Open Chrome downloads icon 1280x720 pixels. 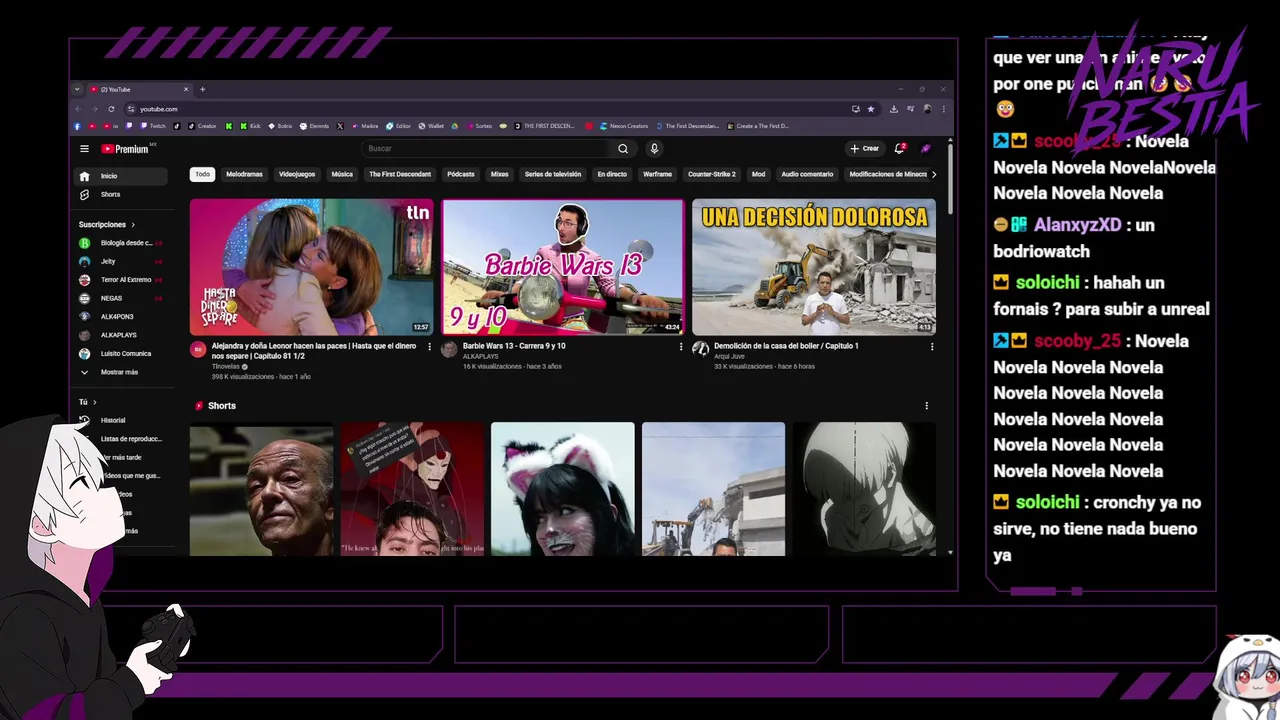tap(893, 109)
